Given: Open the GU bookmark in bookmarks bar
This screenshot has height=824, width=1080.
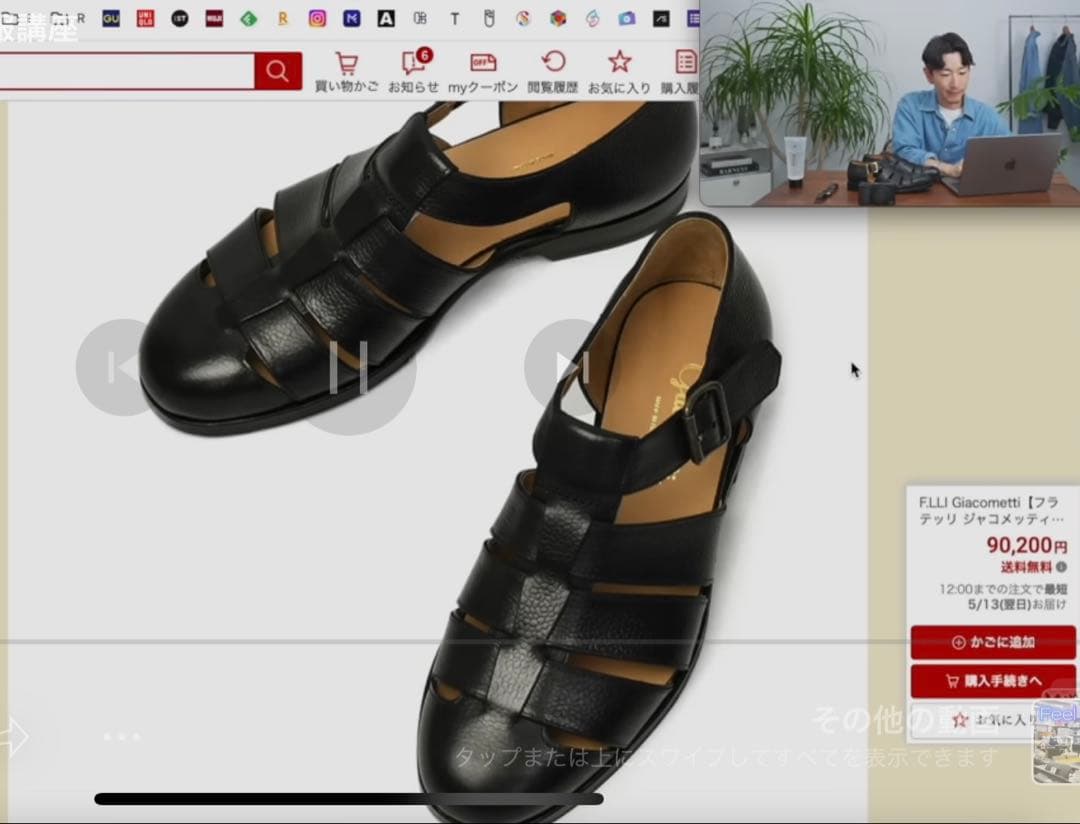Looking at the screenshot, I should (111, 18).
